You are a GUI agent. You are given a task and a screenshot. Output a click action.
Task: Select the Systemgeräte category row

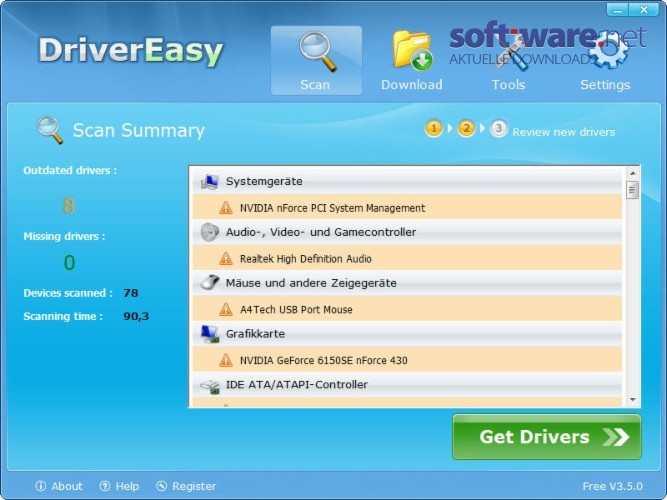(x=407, y=181)
